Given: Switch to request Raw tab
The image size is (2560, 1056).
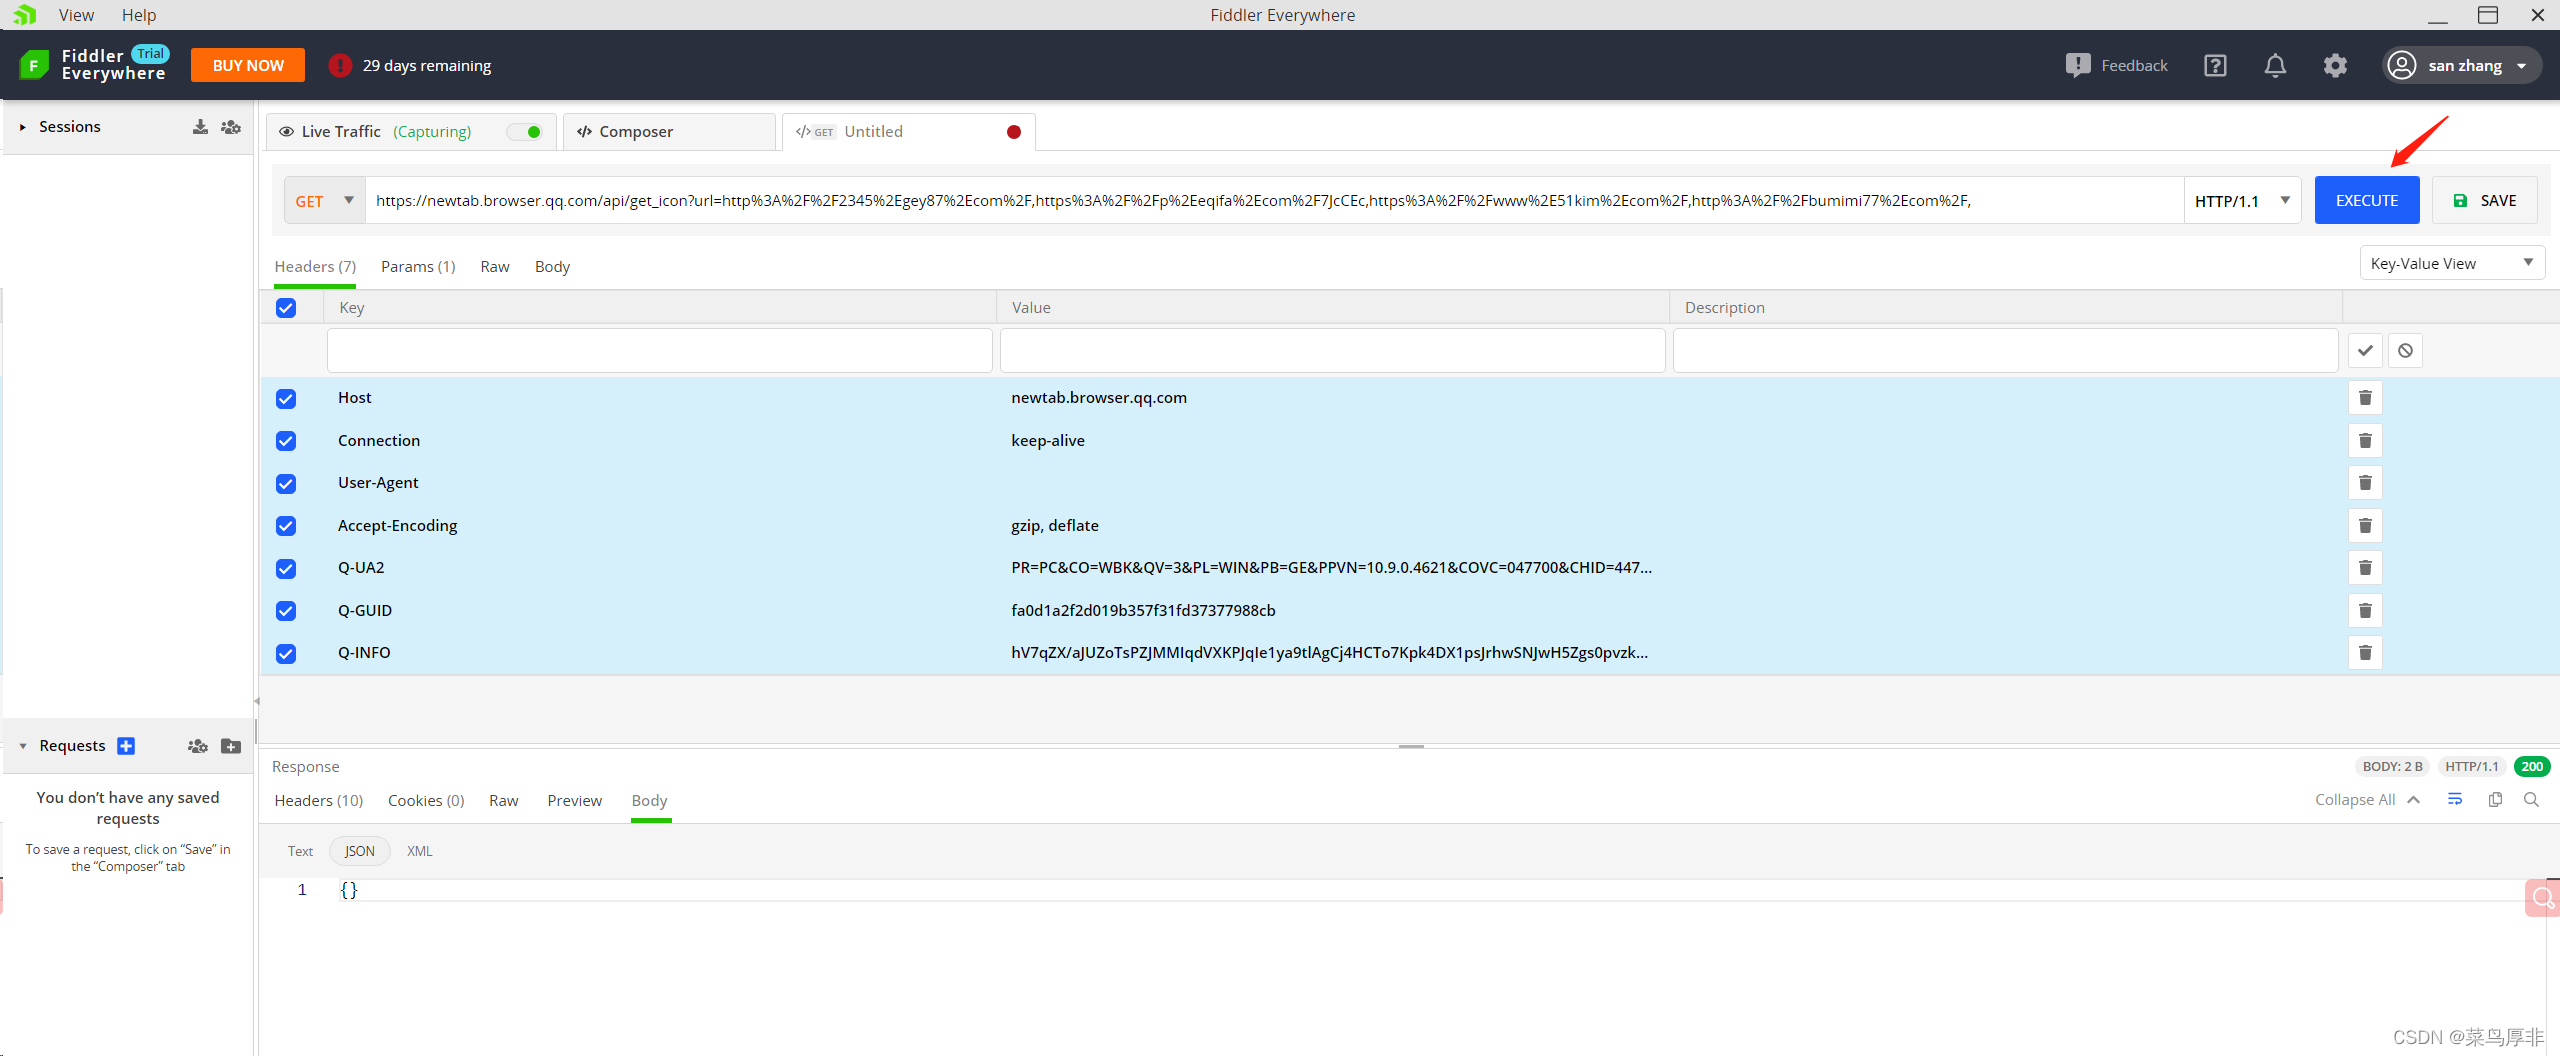Looking at the screenshot, I should pyautogui.click(x=495, y=267).
